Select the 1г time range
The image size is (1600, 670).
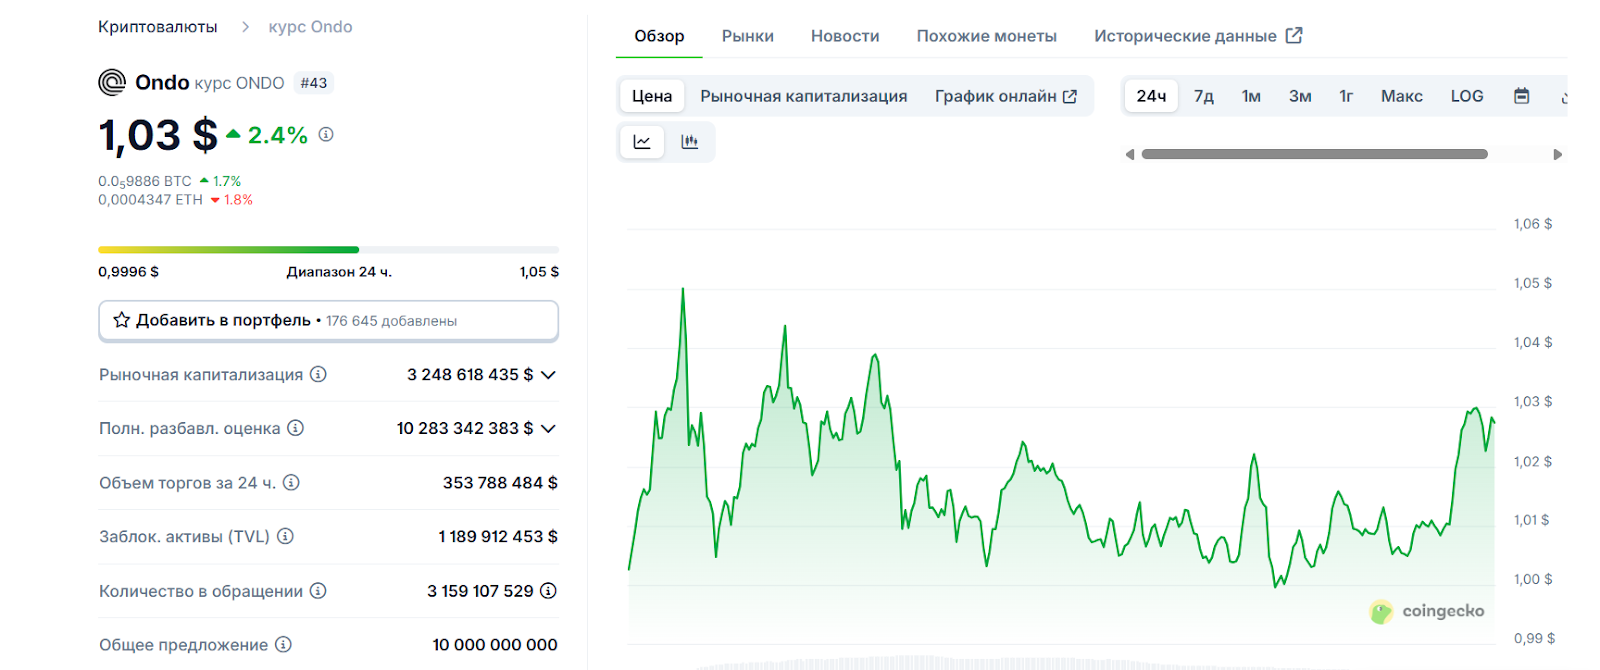click(1346, 96)
